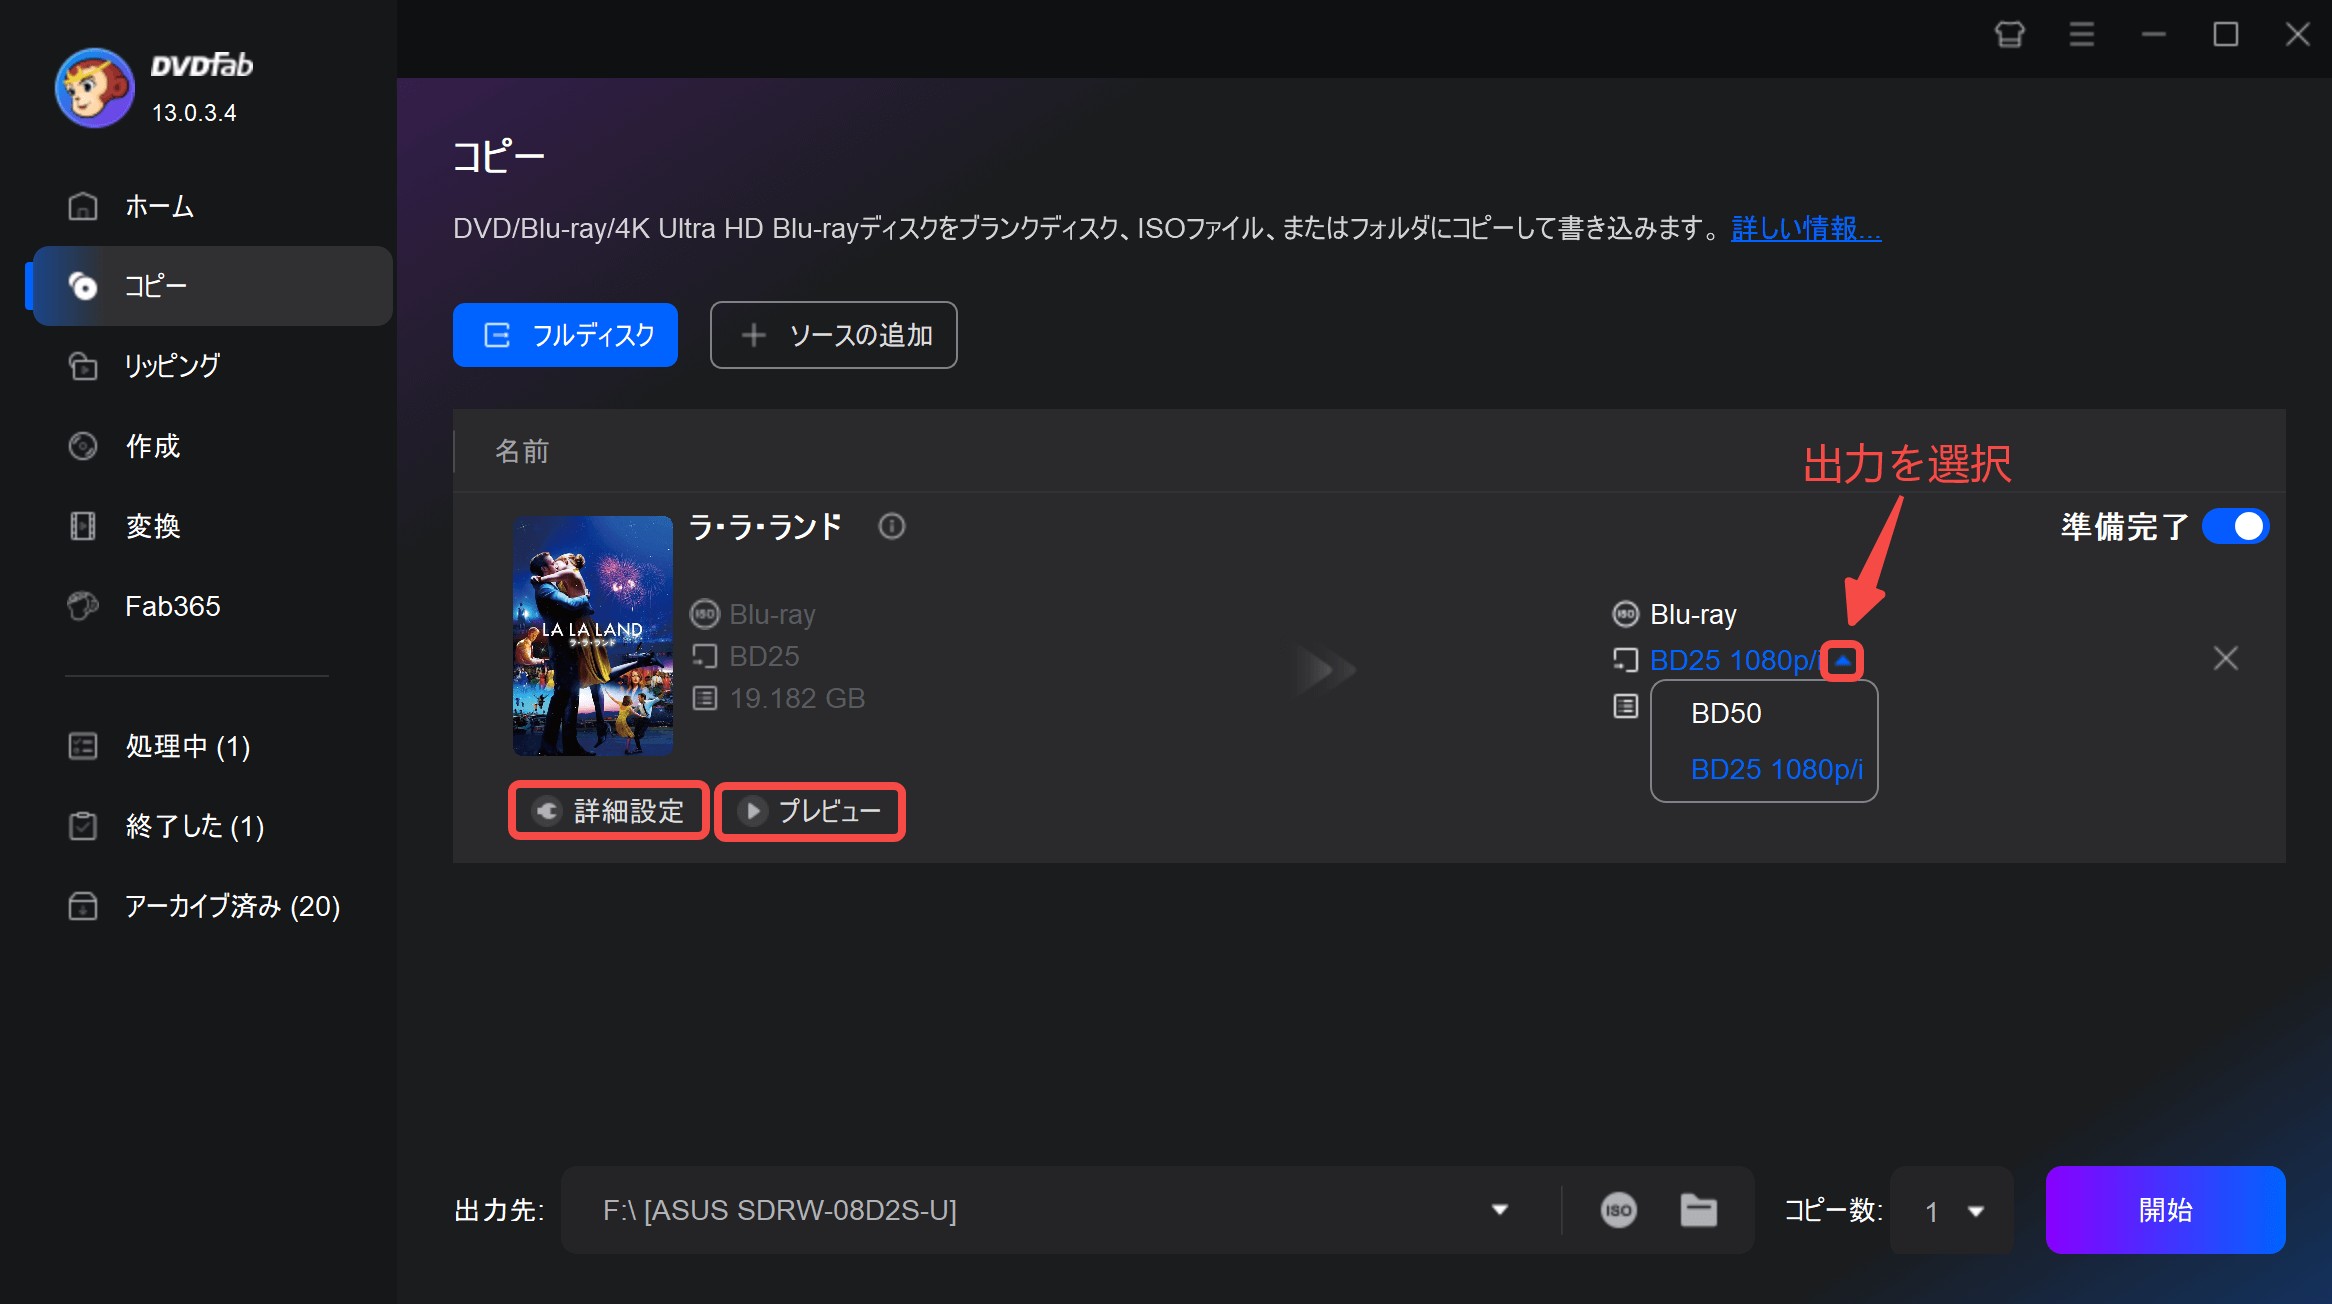The height and width of the screenshot is (1304, 2332).
Task: Open the コピー数 count dropdown
Action: [x=1952, y=1210]
